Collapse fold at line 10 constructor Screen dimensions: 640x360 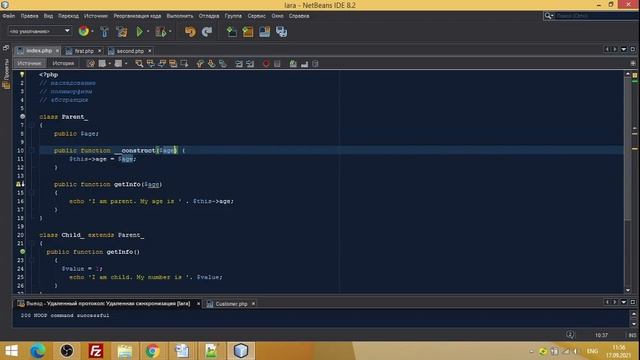[32, 151]
